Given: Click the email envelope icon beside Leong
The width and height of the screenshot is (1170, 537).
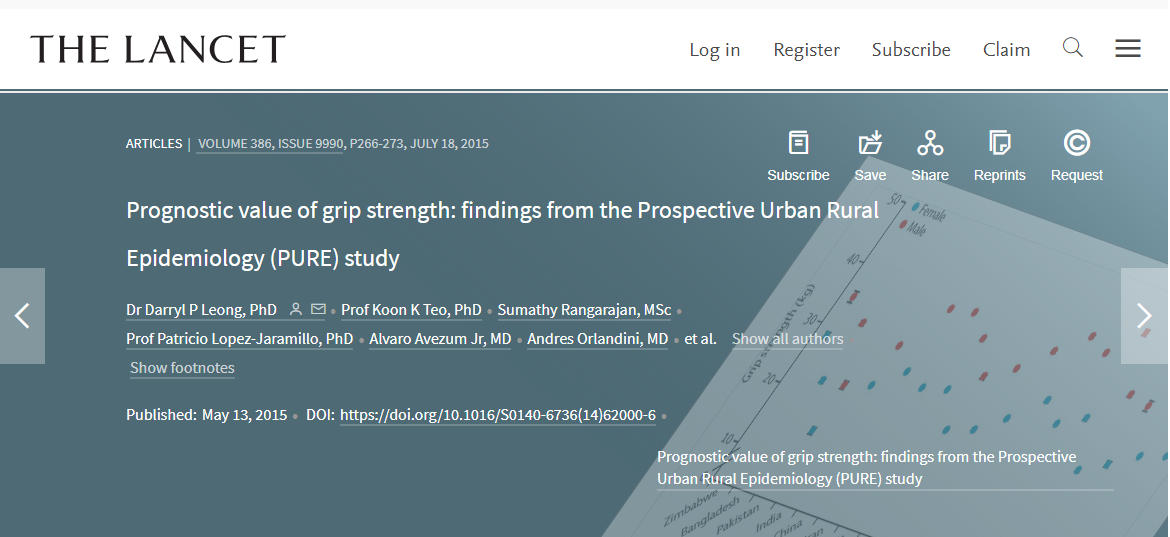Looking at the screenshot, I should pos(319,309).
